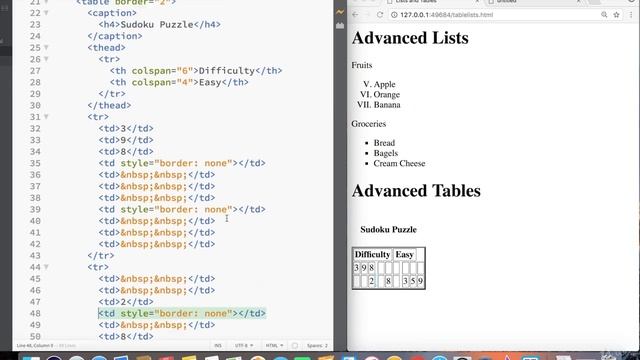Click the Groceries label in the preview

[369, 124]
